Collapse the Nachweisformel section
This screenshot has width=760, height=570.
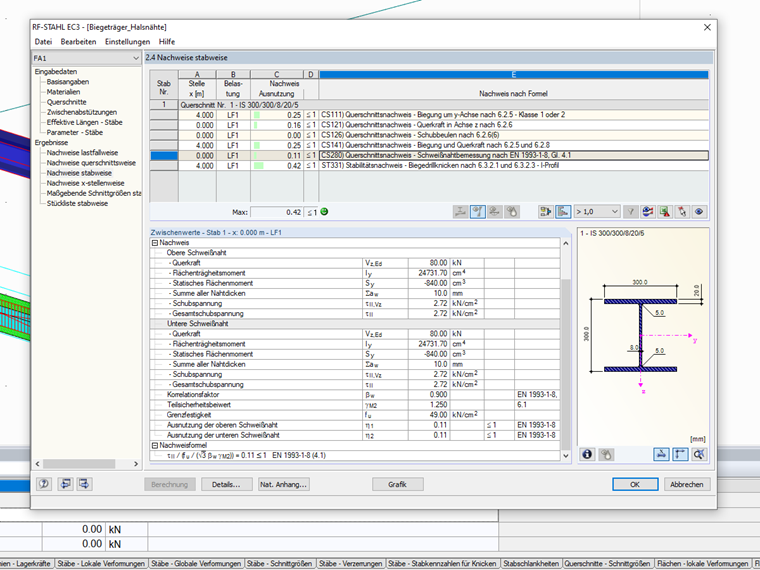[155, 445]
